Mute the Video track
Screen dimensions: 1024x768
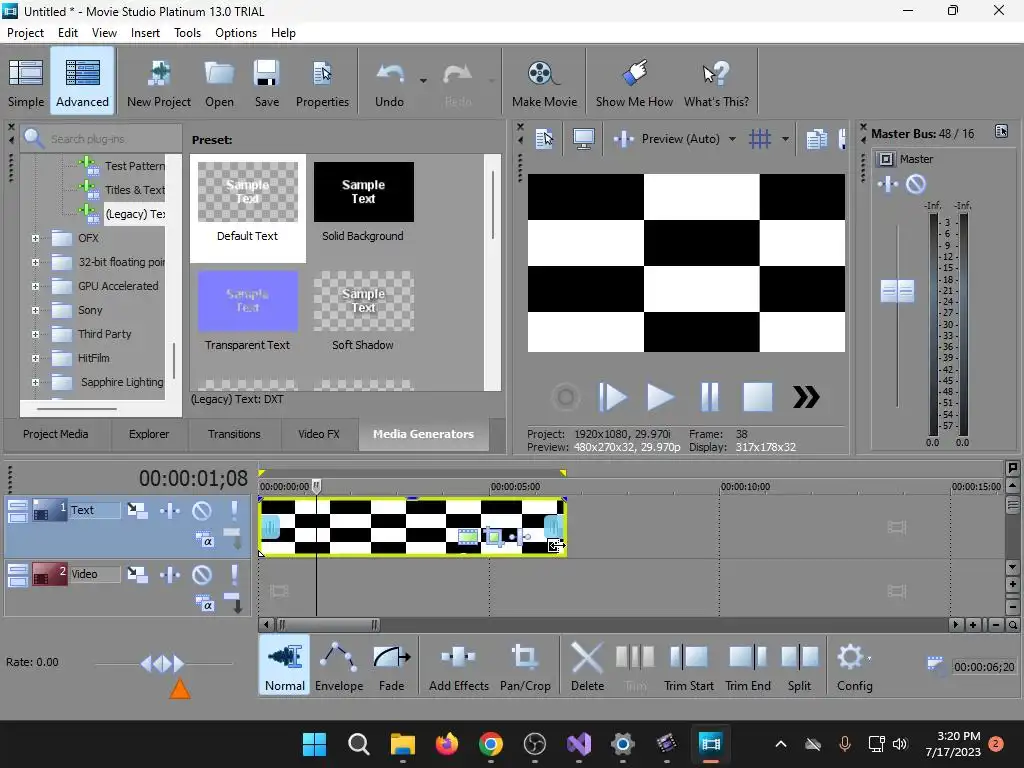[x=202, y=575]
